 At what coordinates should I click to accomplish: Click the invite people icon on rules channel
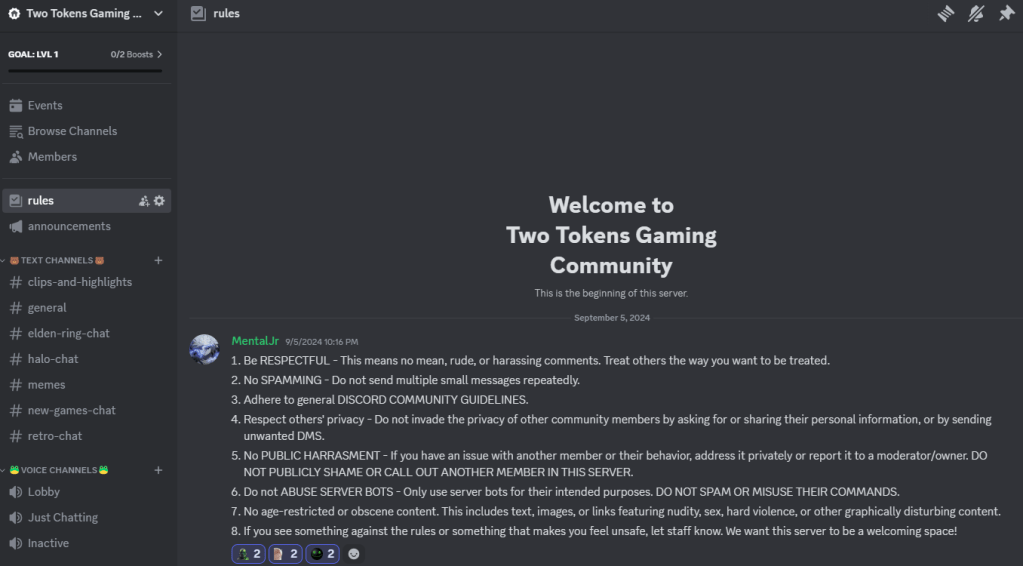click(x=144, y=201)
